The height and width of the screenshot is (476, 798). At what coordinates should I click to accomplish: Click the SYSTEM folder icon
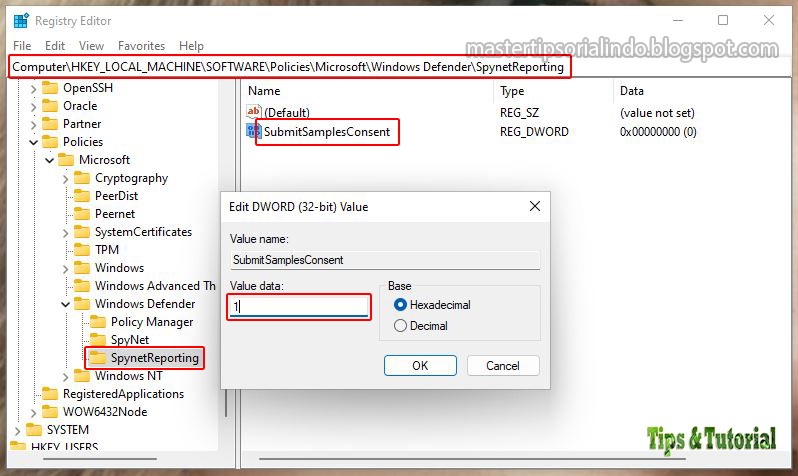[x=34, y=430]
